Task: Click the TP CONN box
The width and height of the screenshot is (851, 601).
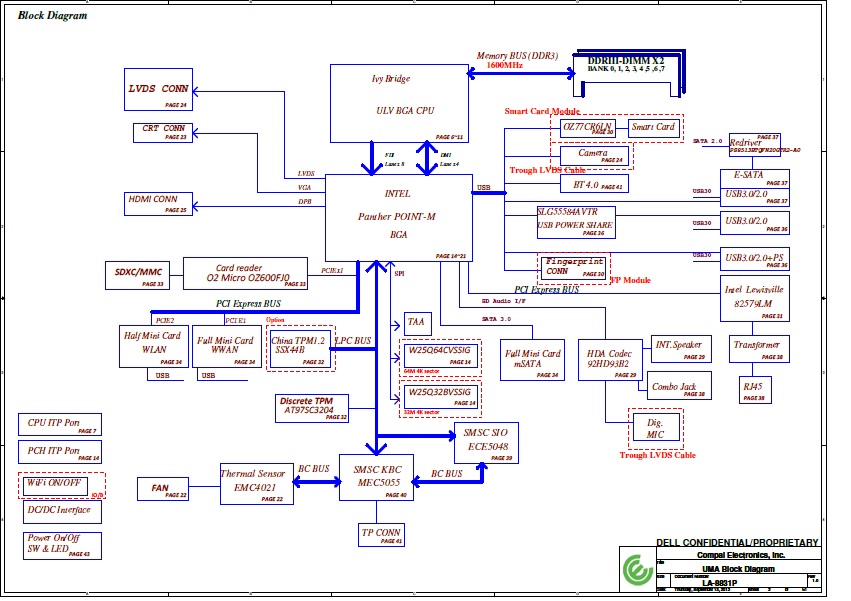Action: pyautogui.click(x=381, y=535)
